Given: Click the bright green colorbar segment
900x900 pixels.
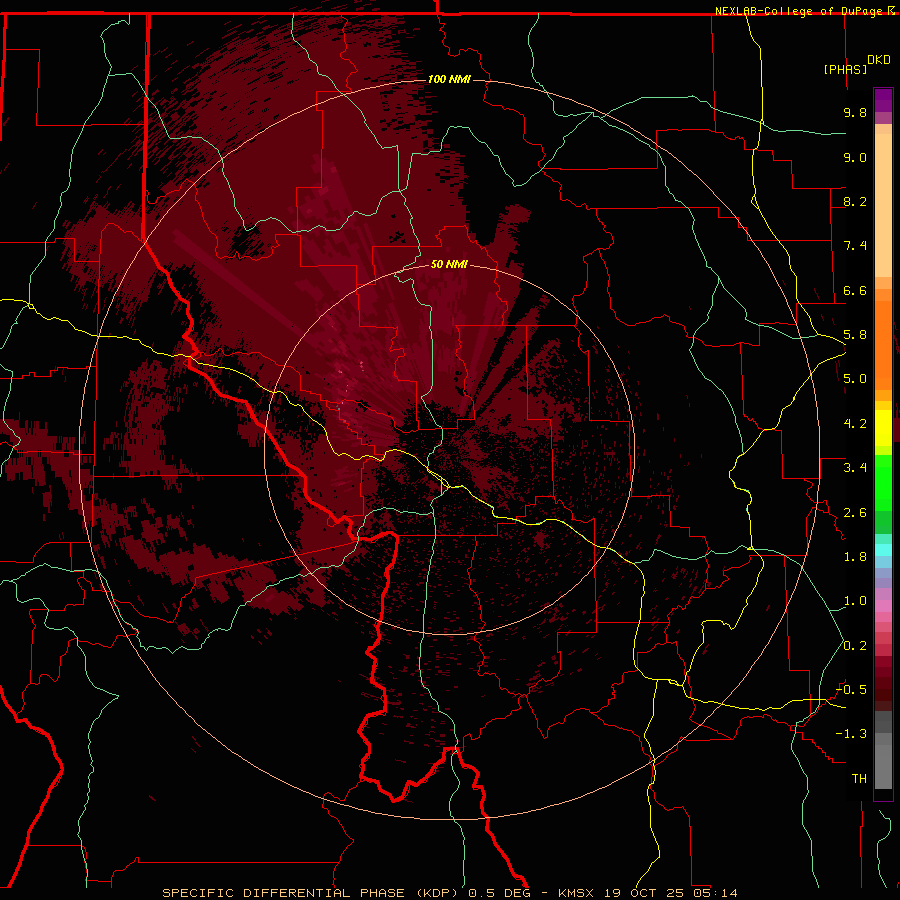Looking at the screenshot, I should [883, 483].
